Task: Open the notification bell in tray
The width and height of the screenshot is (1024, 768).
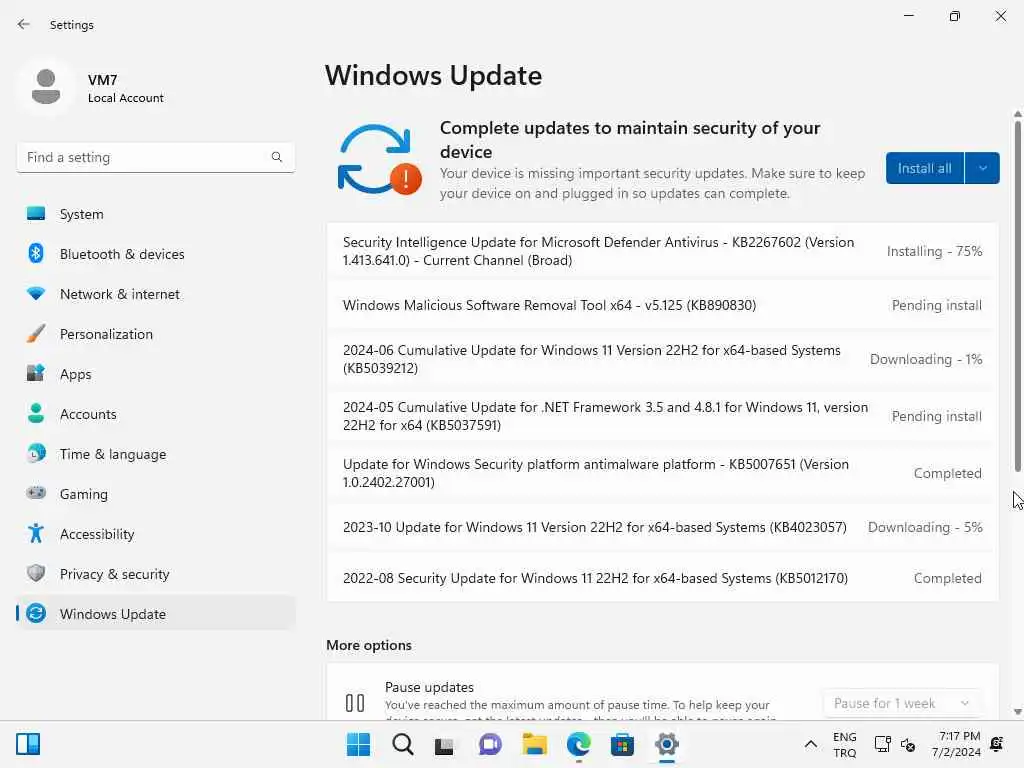Action: click(997, 744)
